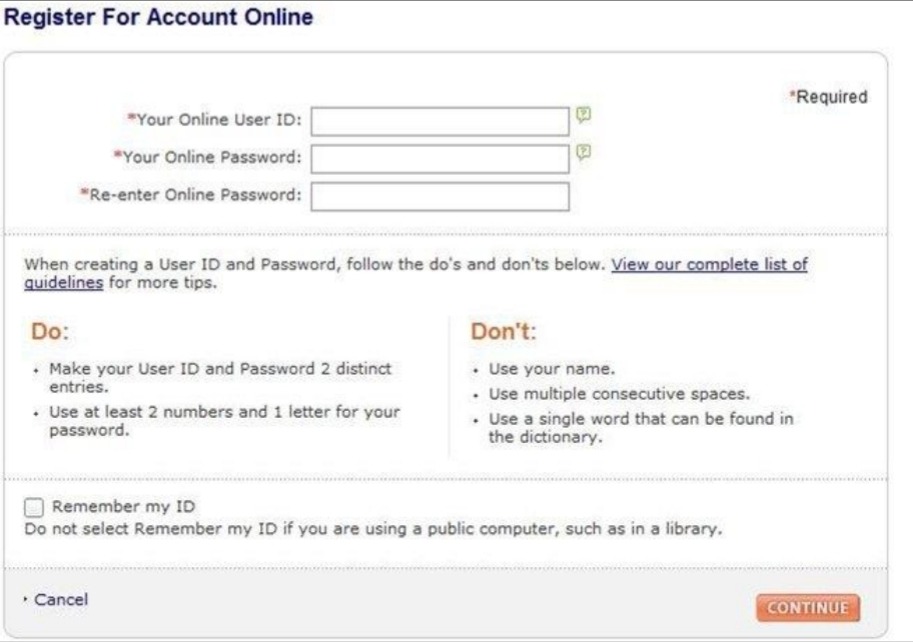Click into the Your Online Password field
Viewport: 913px width, 642px height.
click(x=440, y=159)
